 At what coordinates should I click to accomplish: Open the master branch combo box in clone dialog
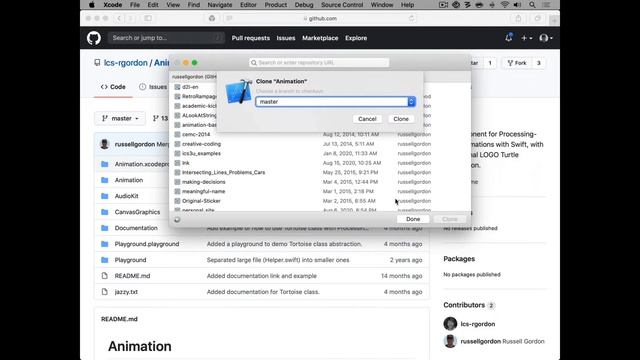(x=411, y=102)
